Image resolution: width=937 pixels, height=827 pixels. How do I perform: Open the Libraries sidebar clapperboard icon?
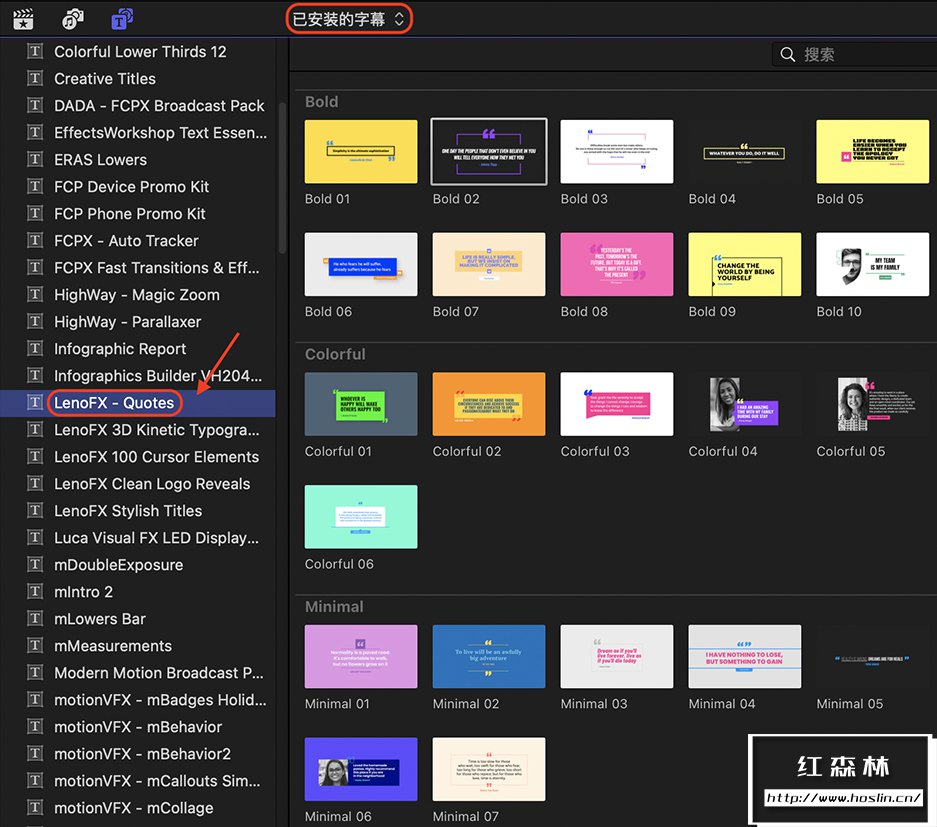click(x=23, y=19)
